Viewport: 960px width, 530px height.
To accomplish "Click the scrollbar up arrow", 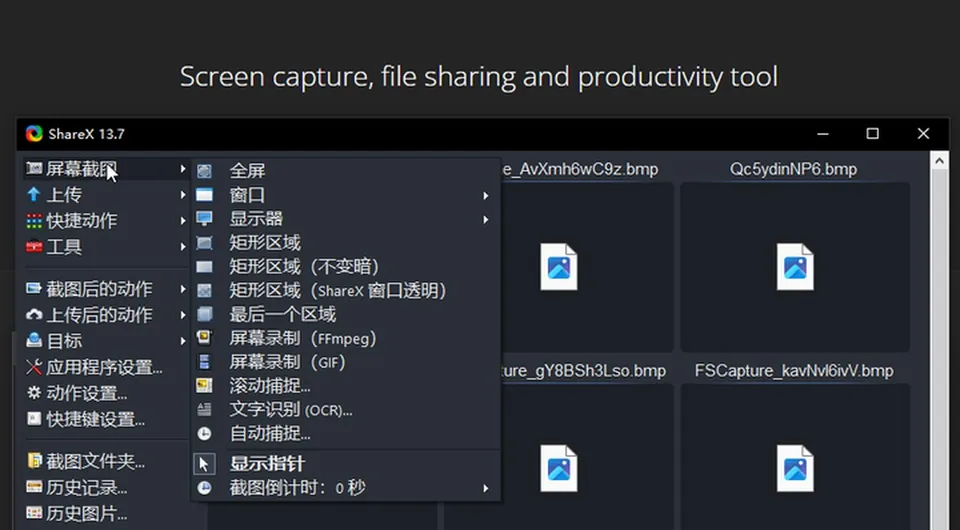I will [x=939, y=161].
